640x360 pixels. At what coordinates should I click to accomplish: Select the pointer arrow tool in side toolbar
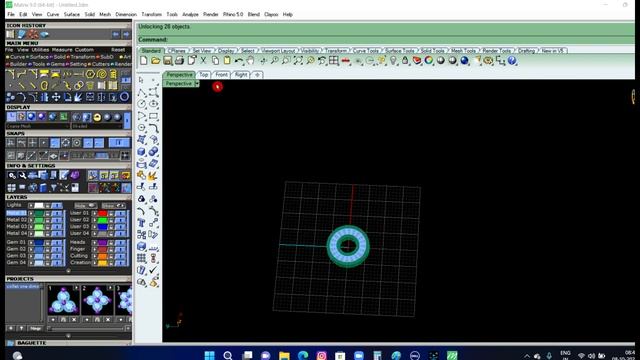[x=142, y=80]
